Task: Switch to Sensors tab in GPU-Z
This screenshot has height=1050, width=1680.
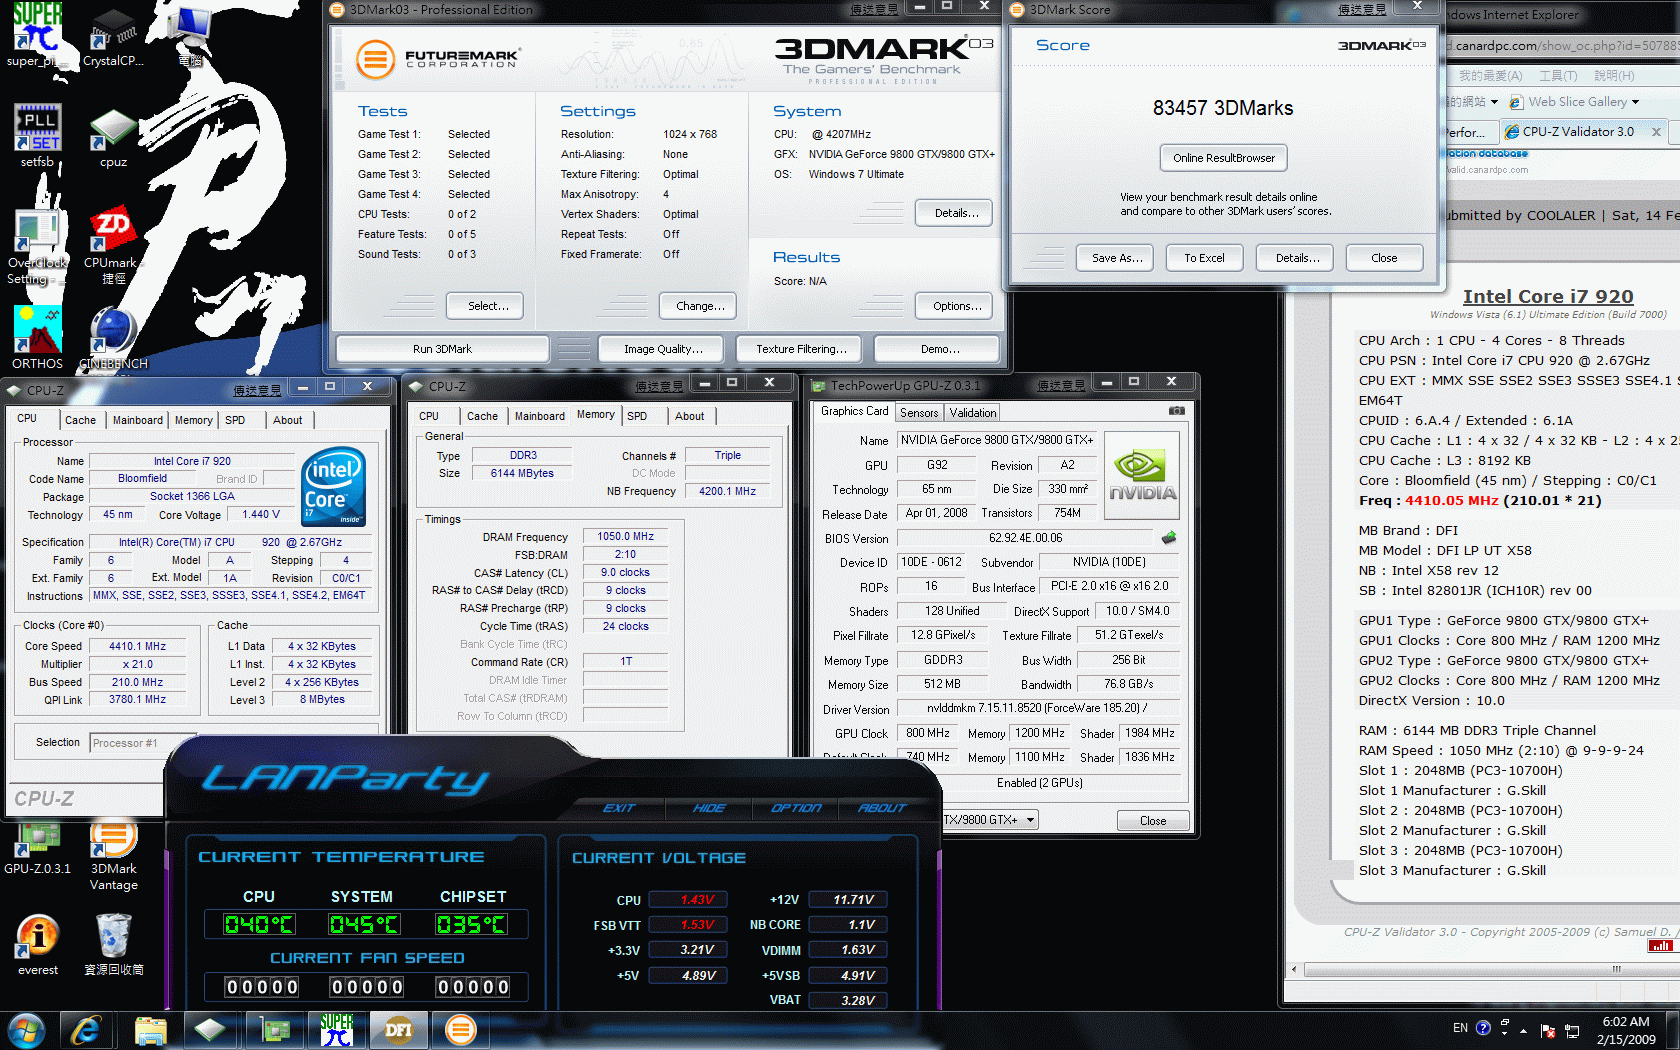Action: [919, 413]
